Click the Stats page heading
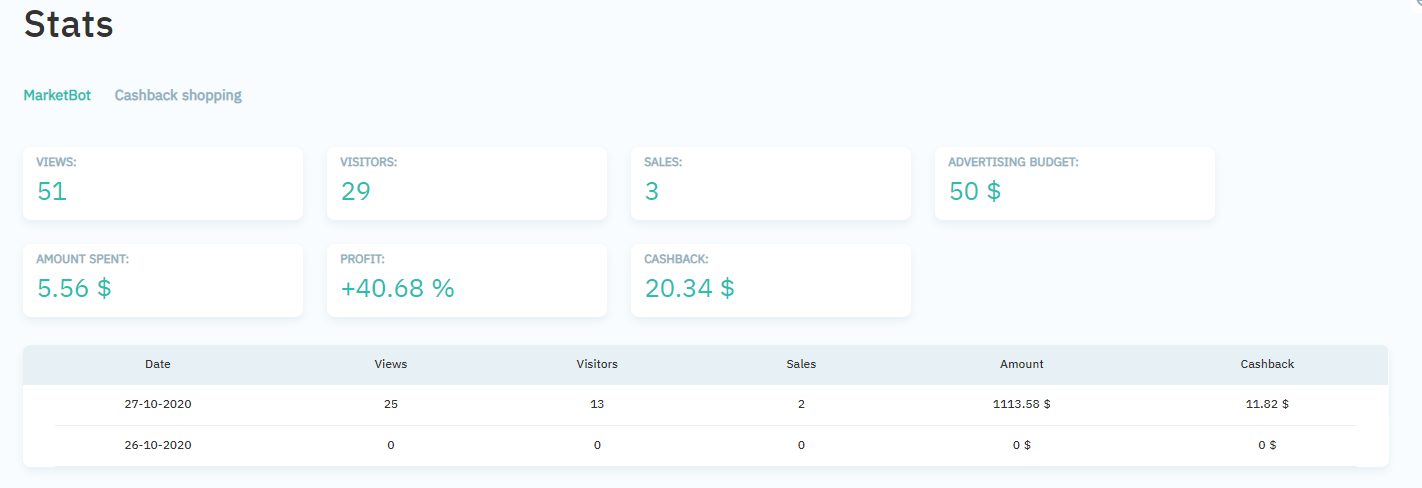The image size is (1422, 488). coord(69,24)
